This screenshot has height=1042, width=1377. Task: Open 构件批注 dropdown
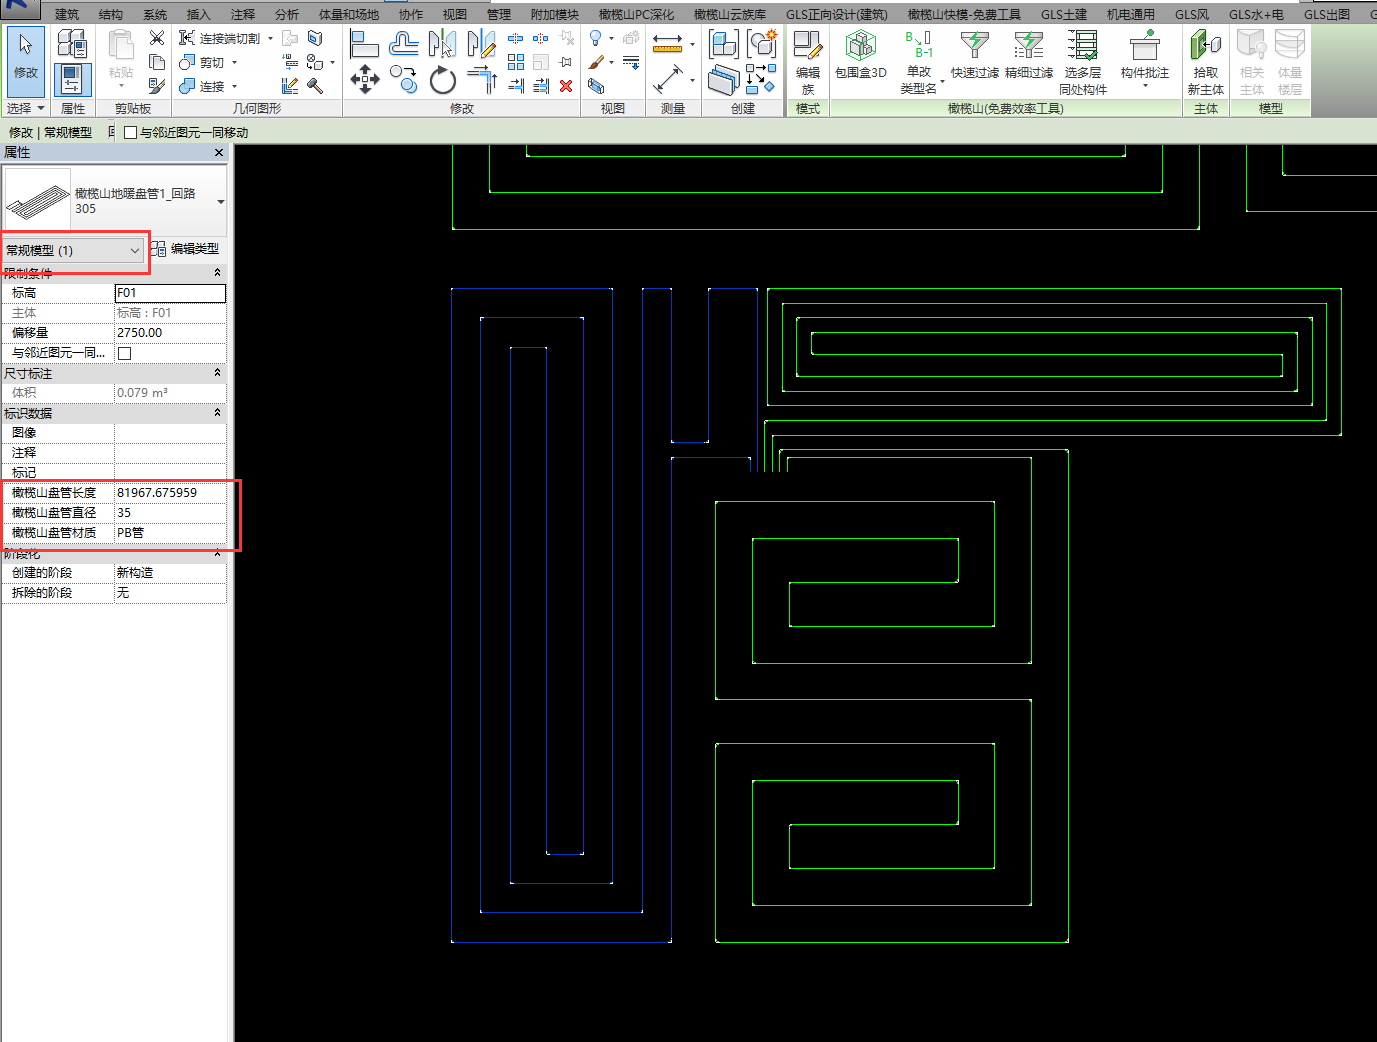(x=1145, y=86)
